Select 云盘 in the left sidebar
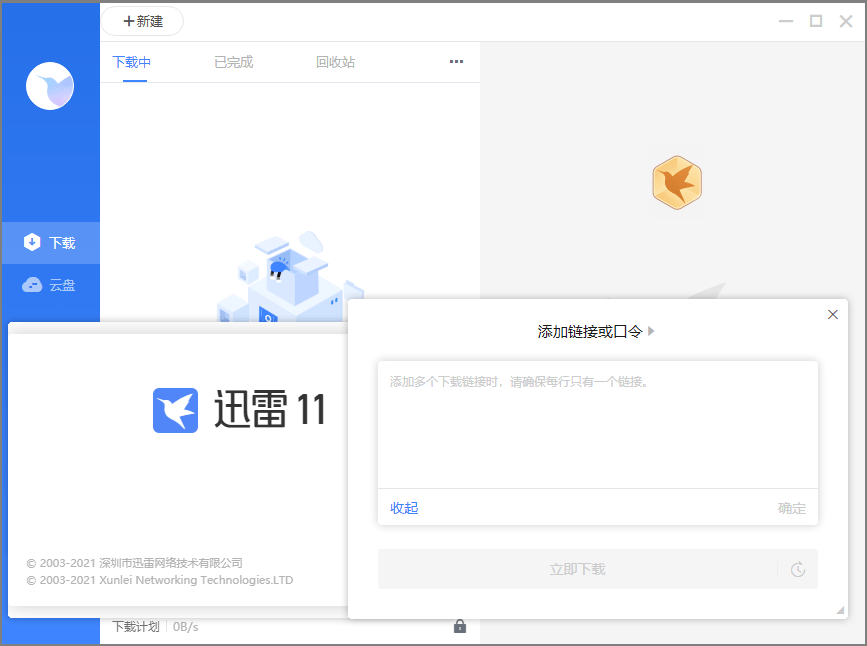 50,285
